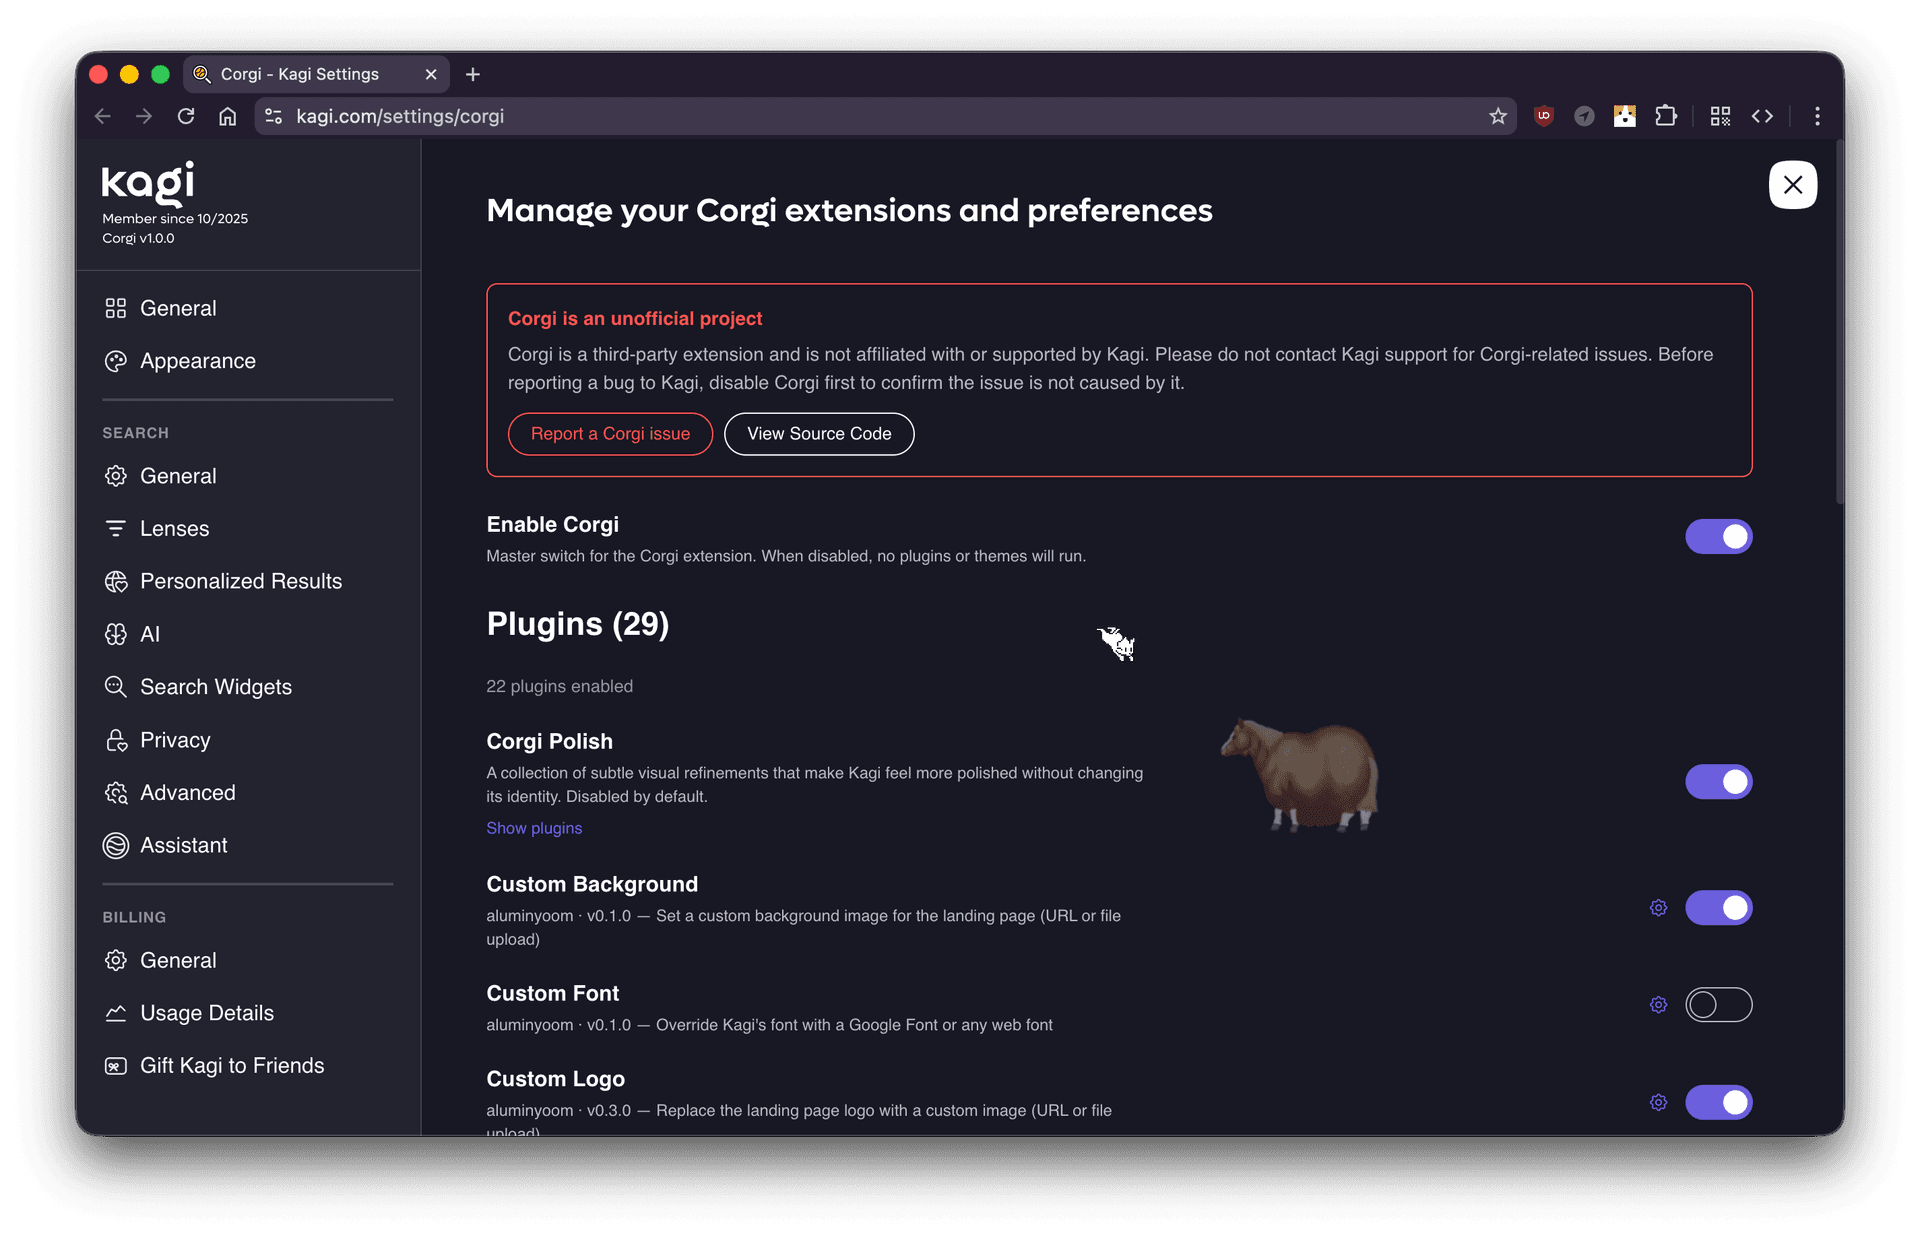
Task: Open Custom Background settings gear
Action: pyautogui.click(x=1658, y=908)
